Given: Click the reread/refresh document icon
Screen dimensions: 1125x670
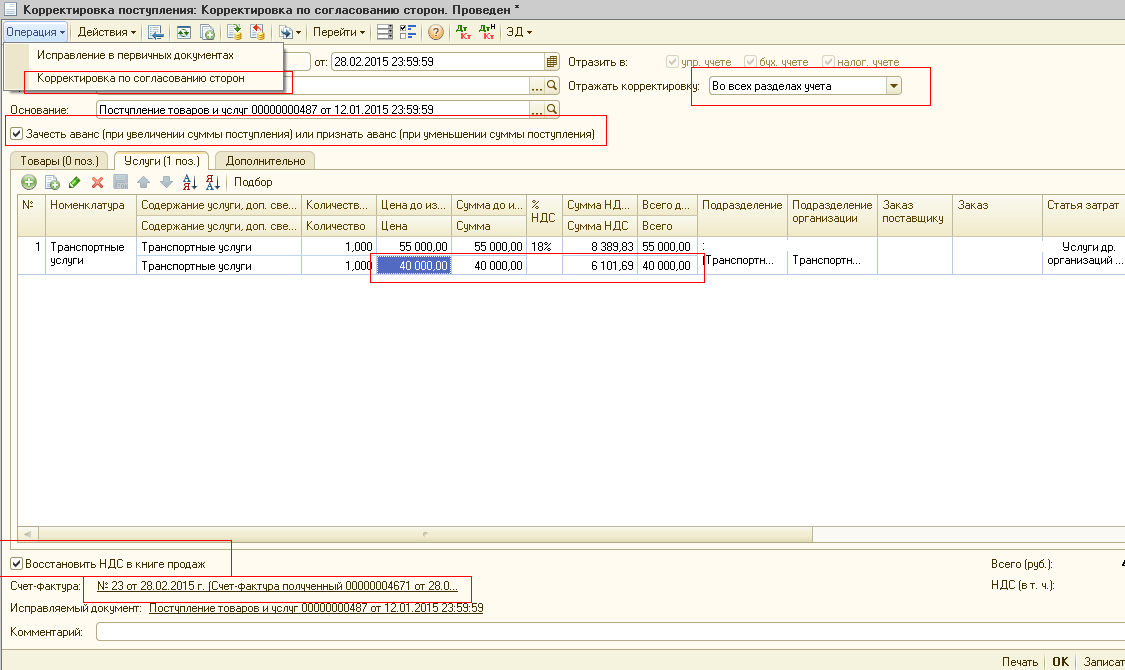Looking at the screenshot, I should click(184, 32).
